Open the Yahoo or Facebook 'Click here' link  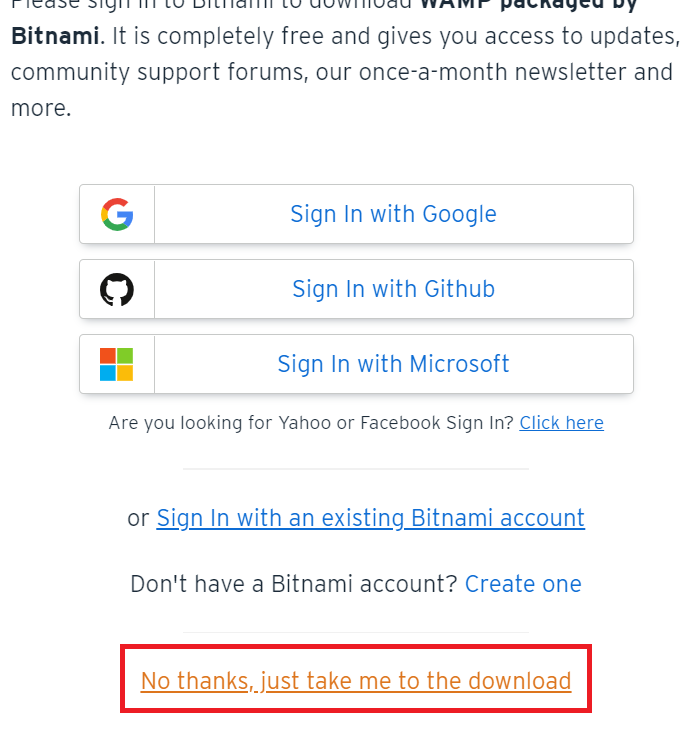[x=561, y=423]
